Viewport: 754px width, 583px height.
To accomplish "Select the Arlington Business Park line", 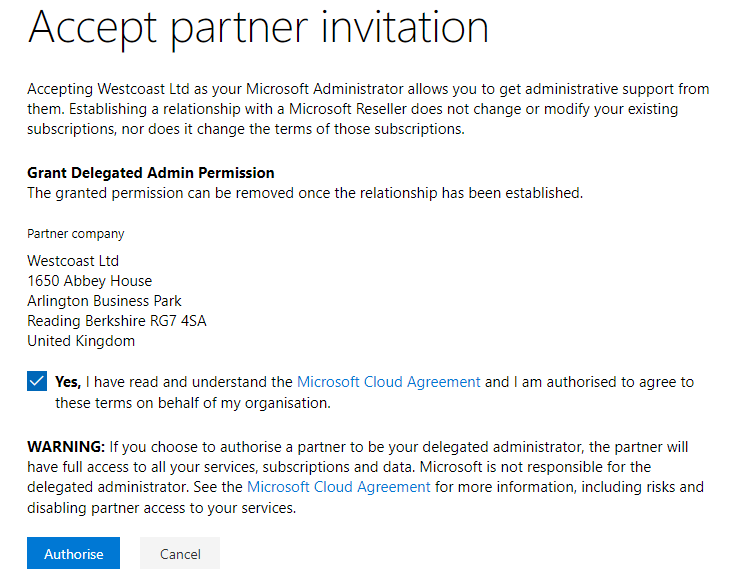I will (x=104, y=301).
